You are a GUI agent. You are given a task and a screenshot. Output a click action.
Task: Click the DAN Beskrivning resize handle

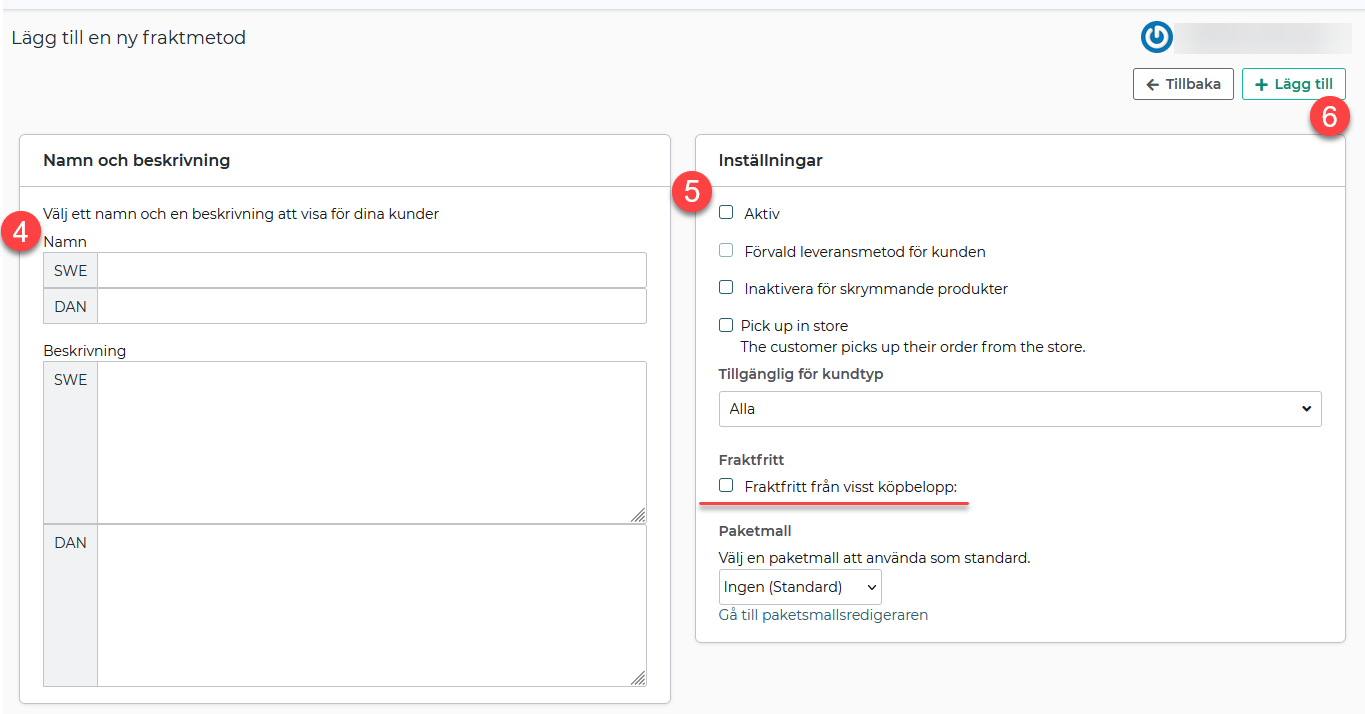coord(638,678)
